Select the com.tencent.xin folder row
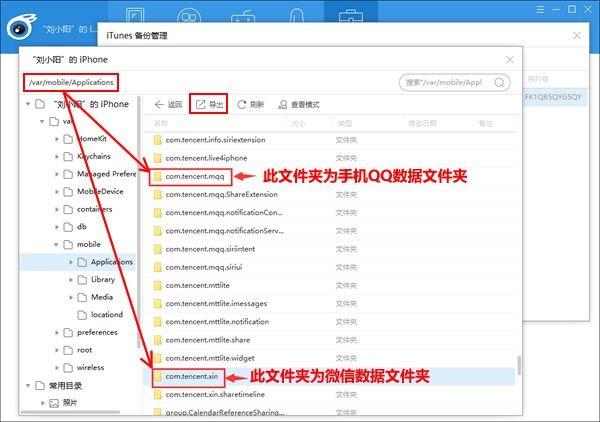This screenshot has height=422, width=600. 330,376
